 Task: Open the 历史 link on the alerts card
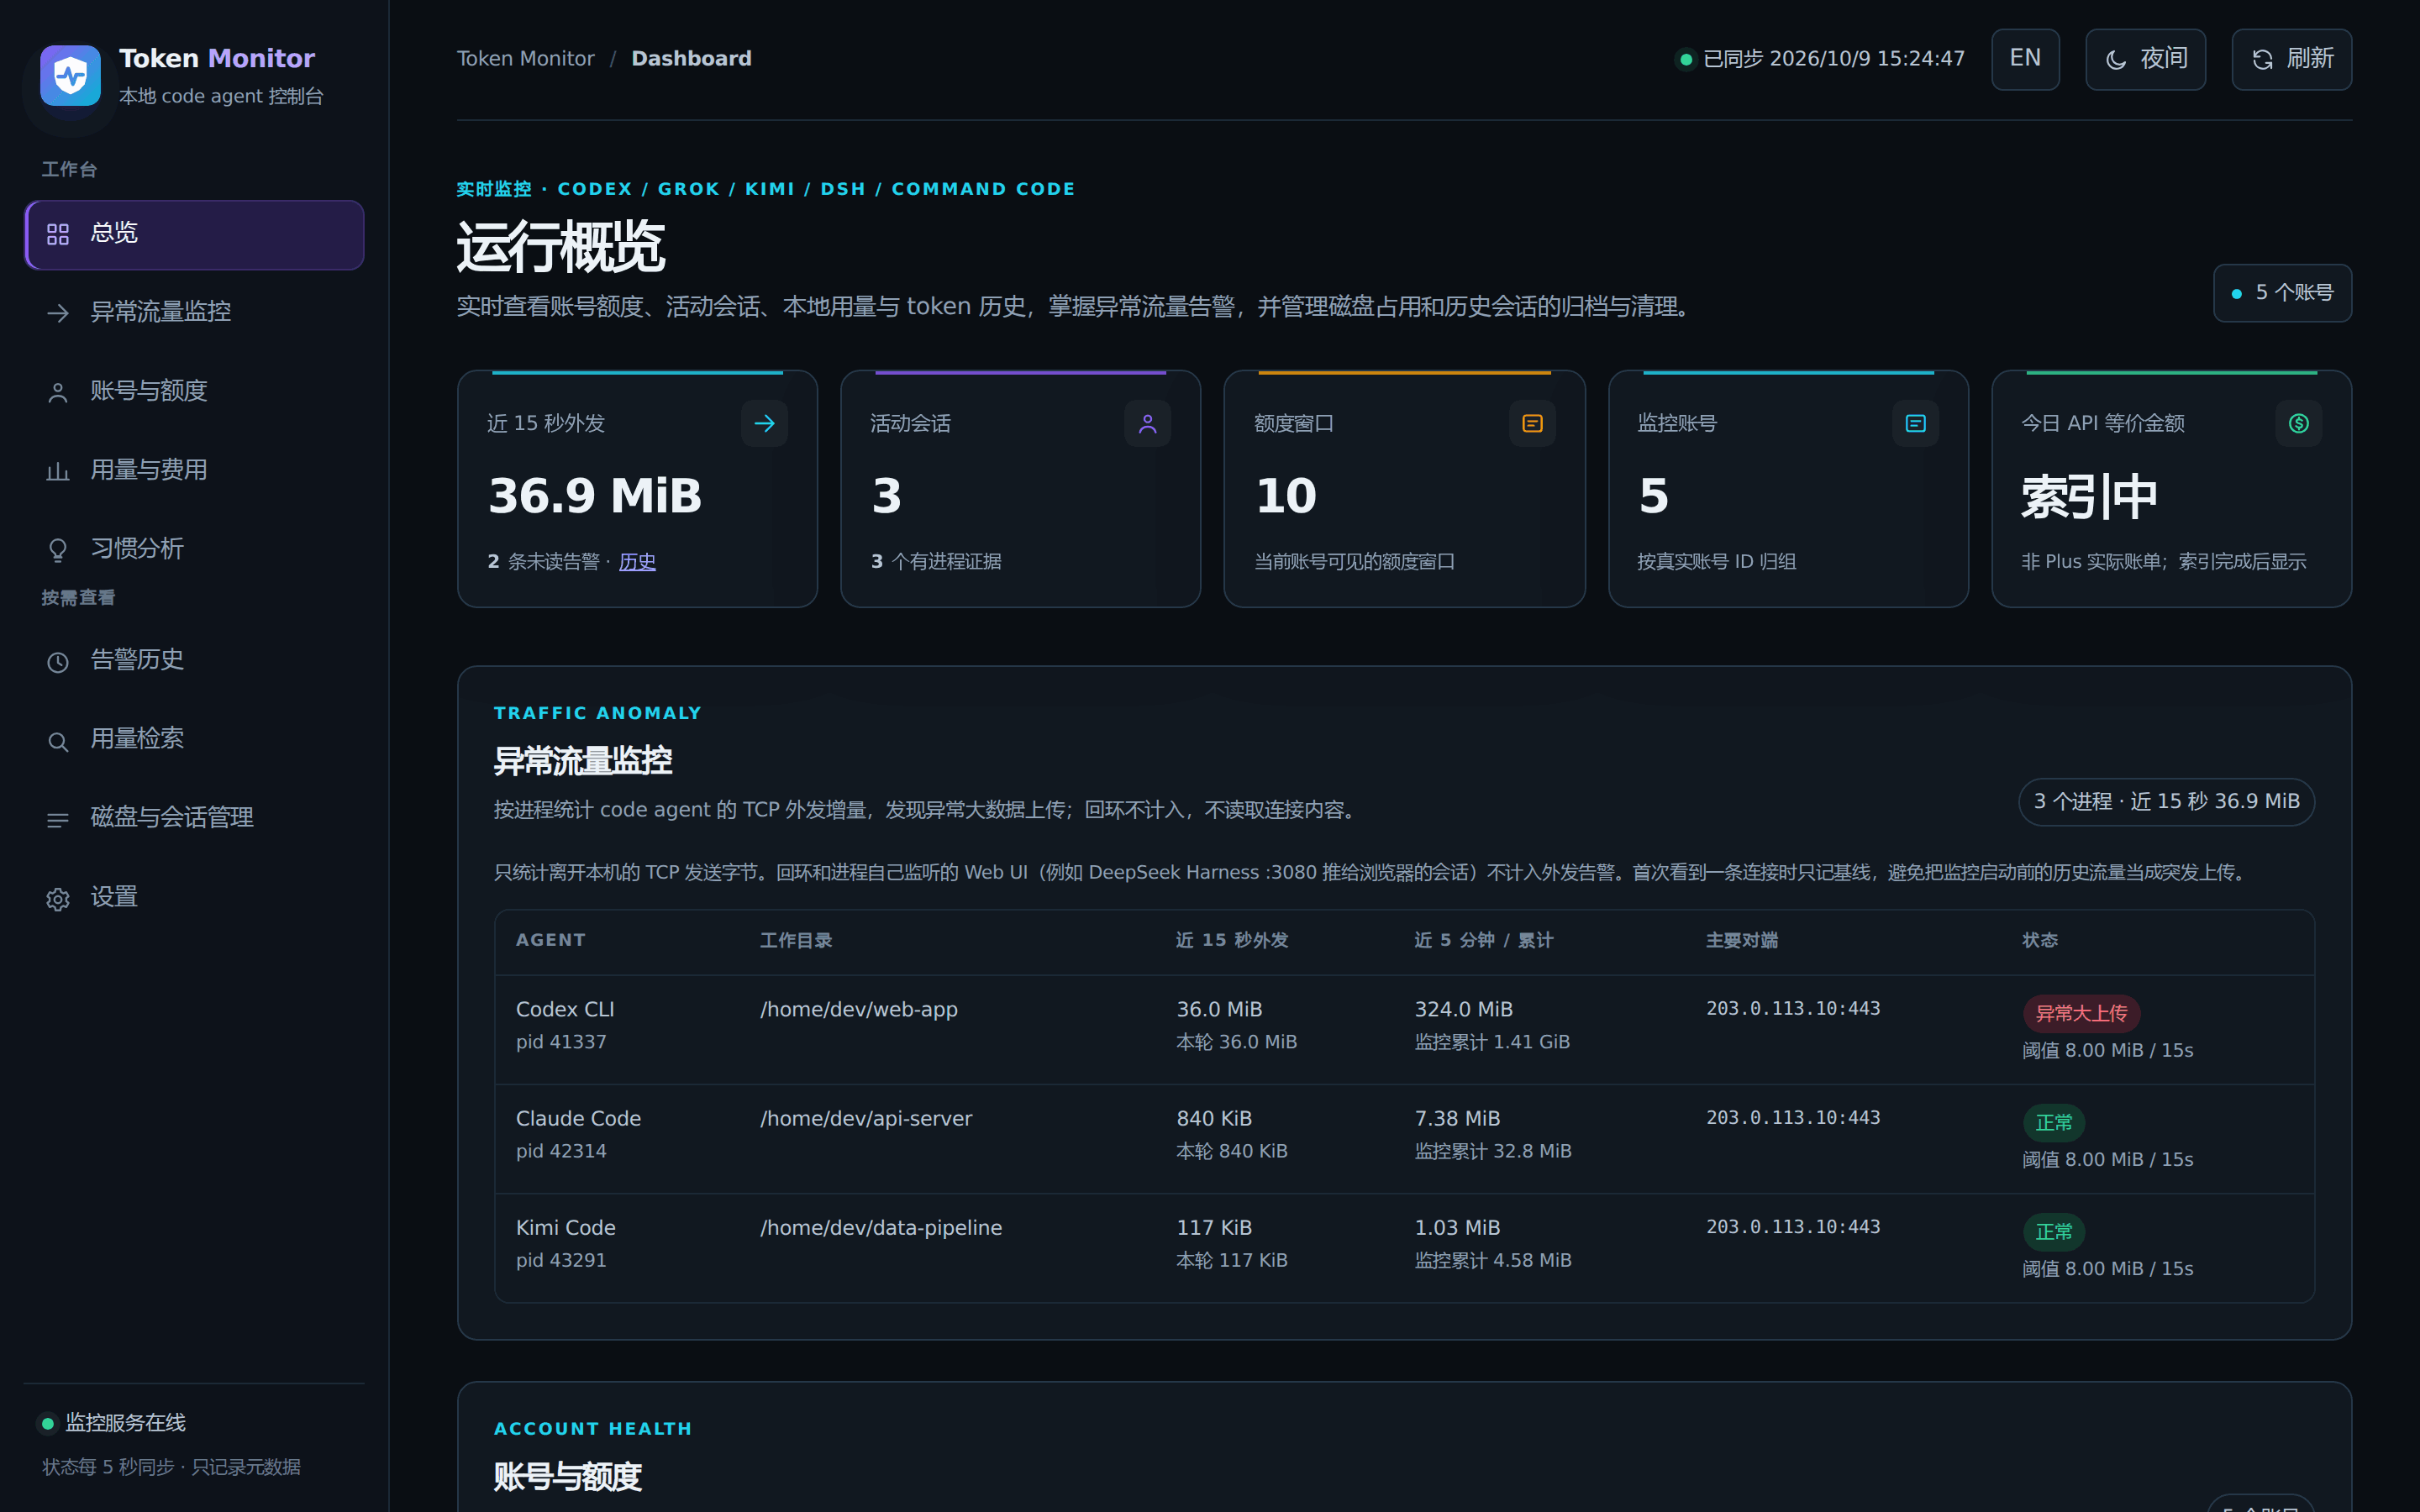(x=637, y=562)
